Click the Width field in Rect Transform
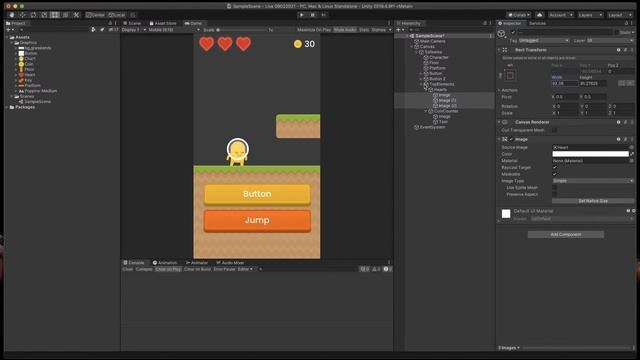640x360 pixels. (565, 83)
